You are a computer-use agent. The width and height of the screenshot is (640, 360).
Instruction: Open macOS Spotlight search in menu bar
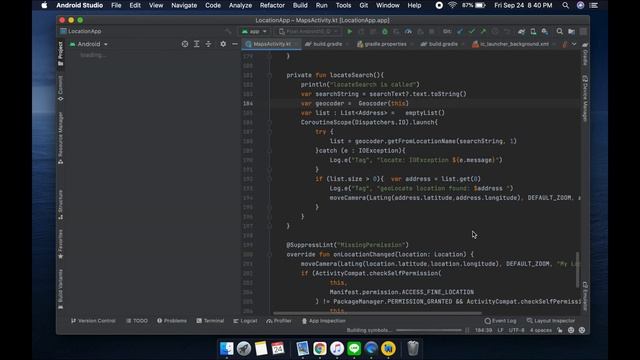(x=565, y=5)
